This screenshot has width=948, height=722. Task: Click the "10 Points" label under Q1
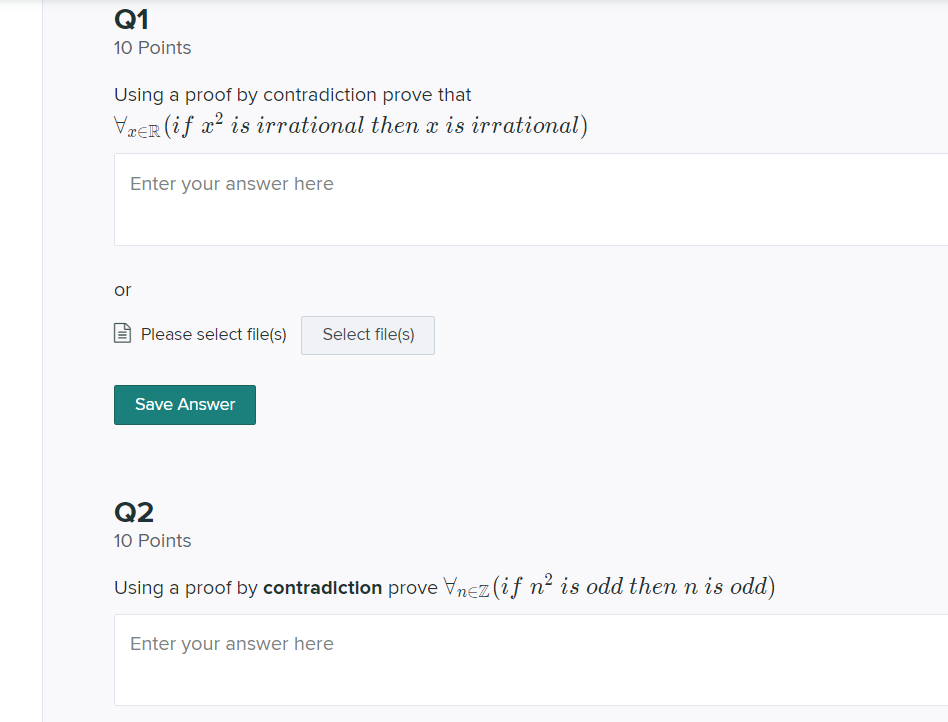click(x=152, y=47)
